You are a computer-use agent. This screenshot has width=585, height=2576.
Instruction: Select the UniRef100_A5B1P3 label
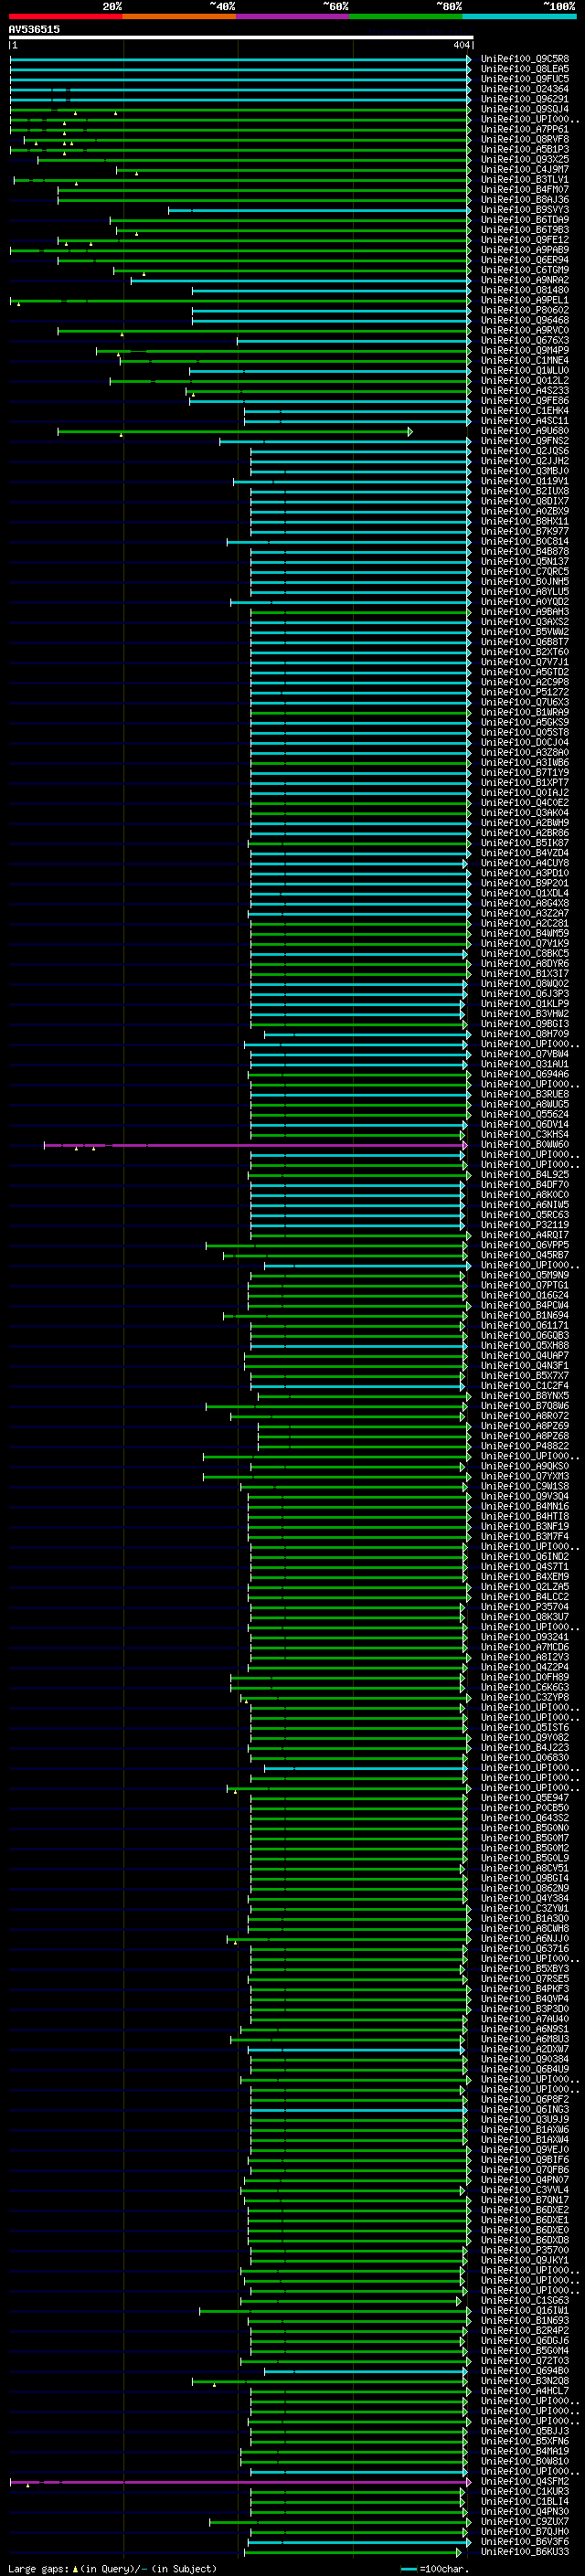pos(525,149)
